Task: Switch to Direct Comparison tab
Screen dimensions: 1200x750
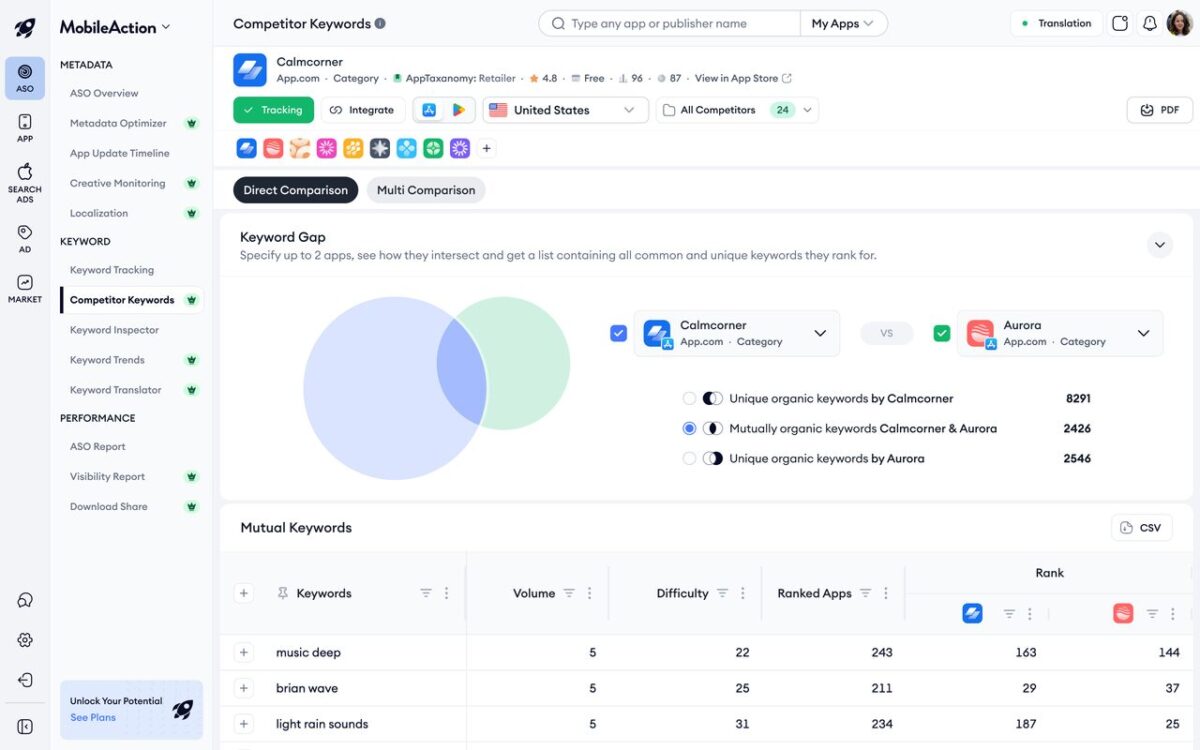Action: (296, 190)
